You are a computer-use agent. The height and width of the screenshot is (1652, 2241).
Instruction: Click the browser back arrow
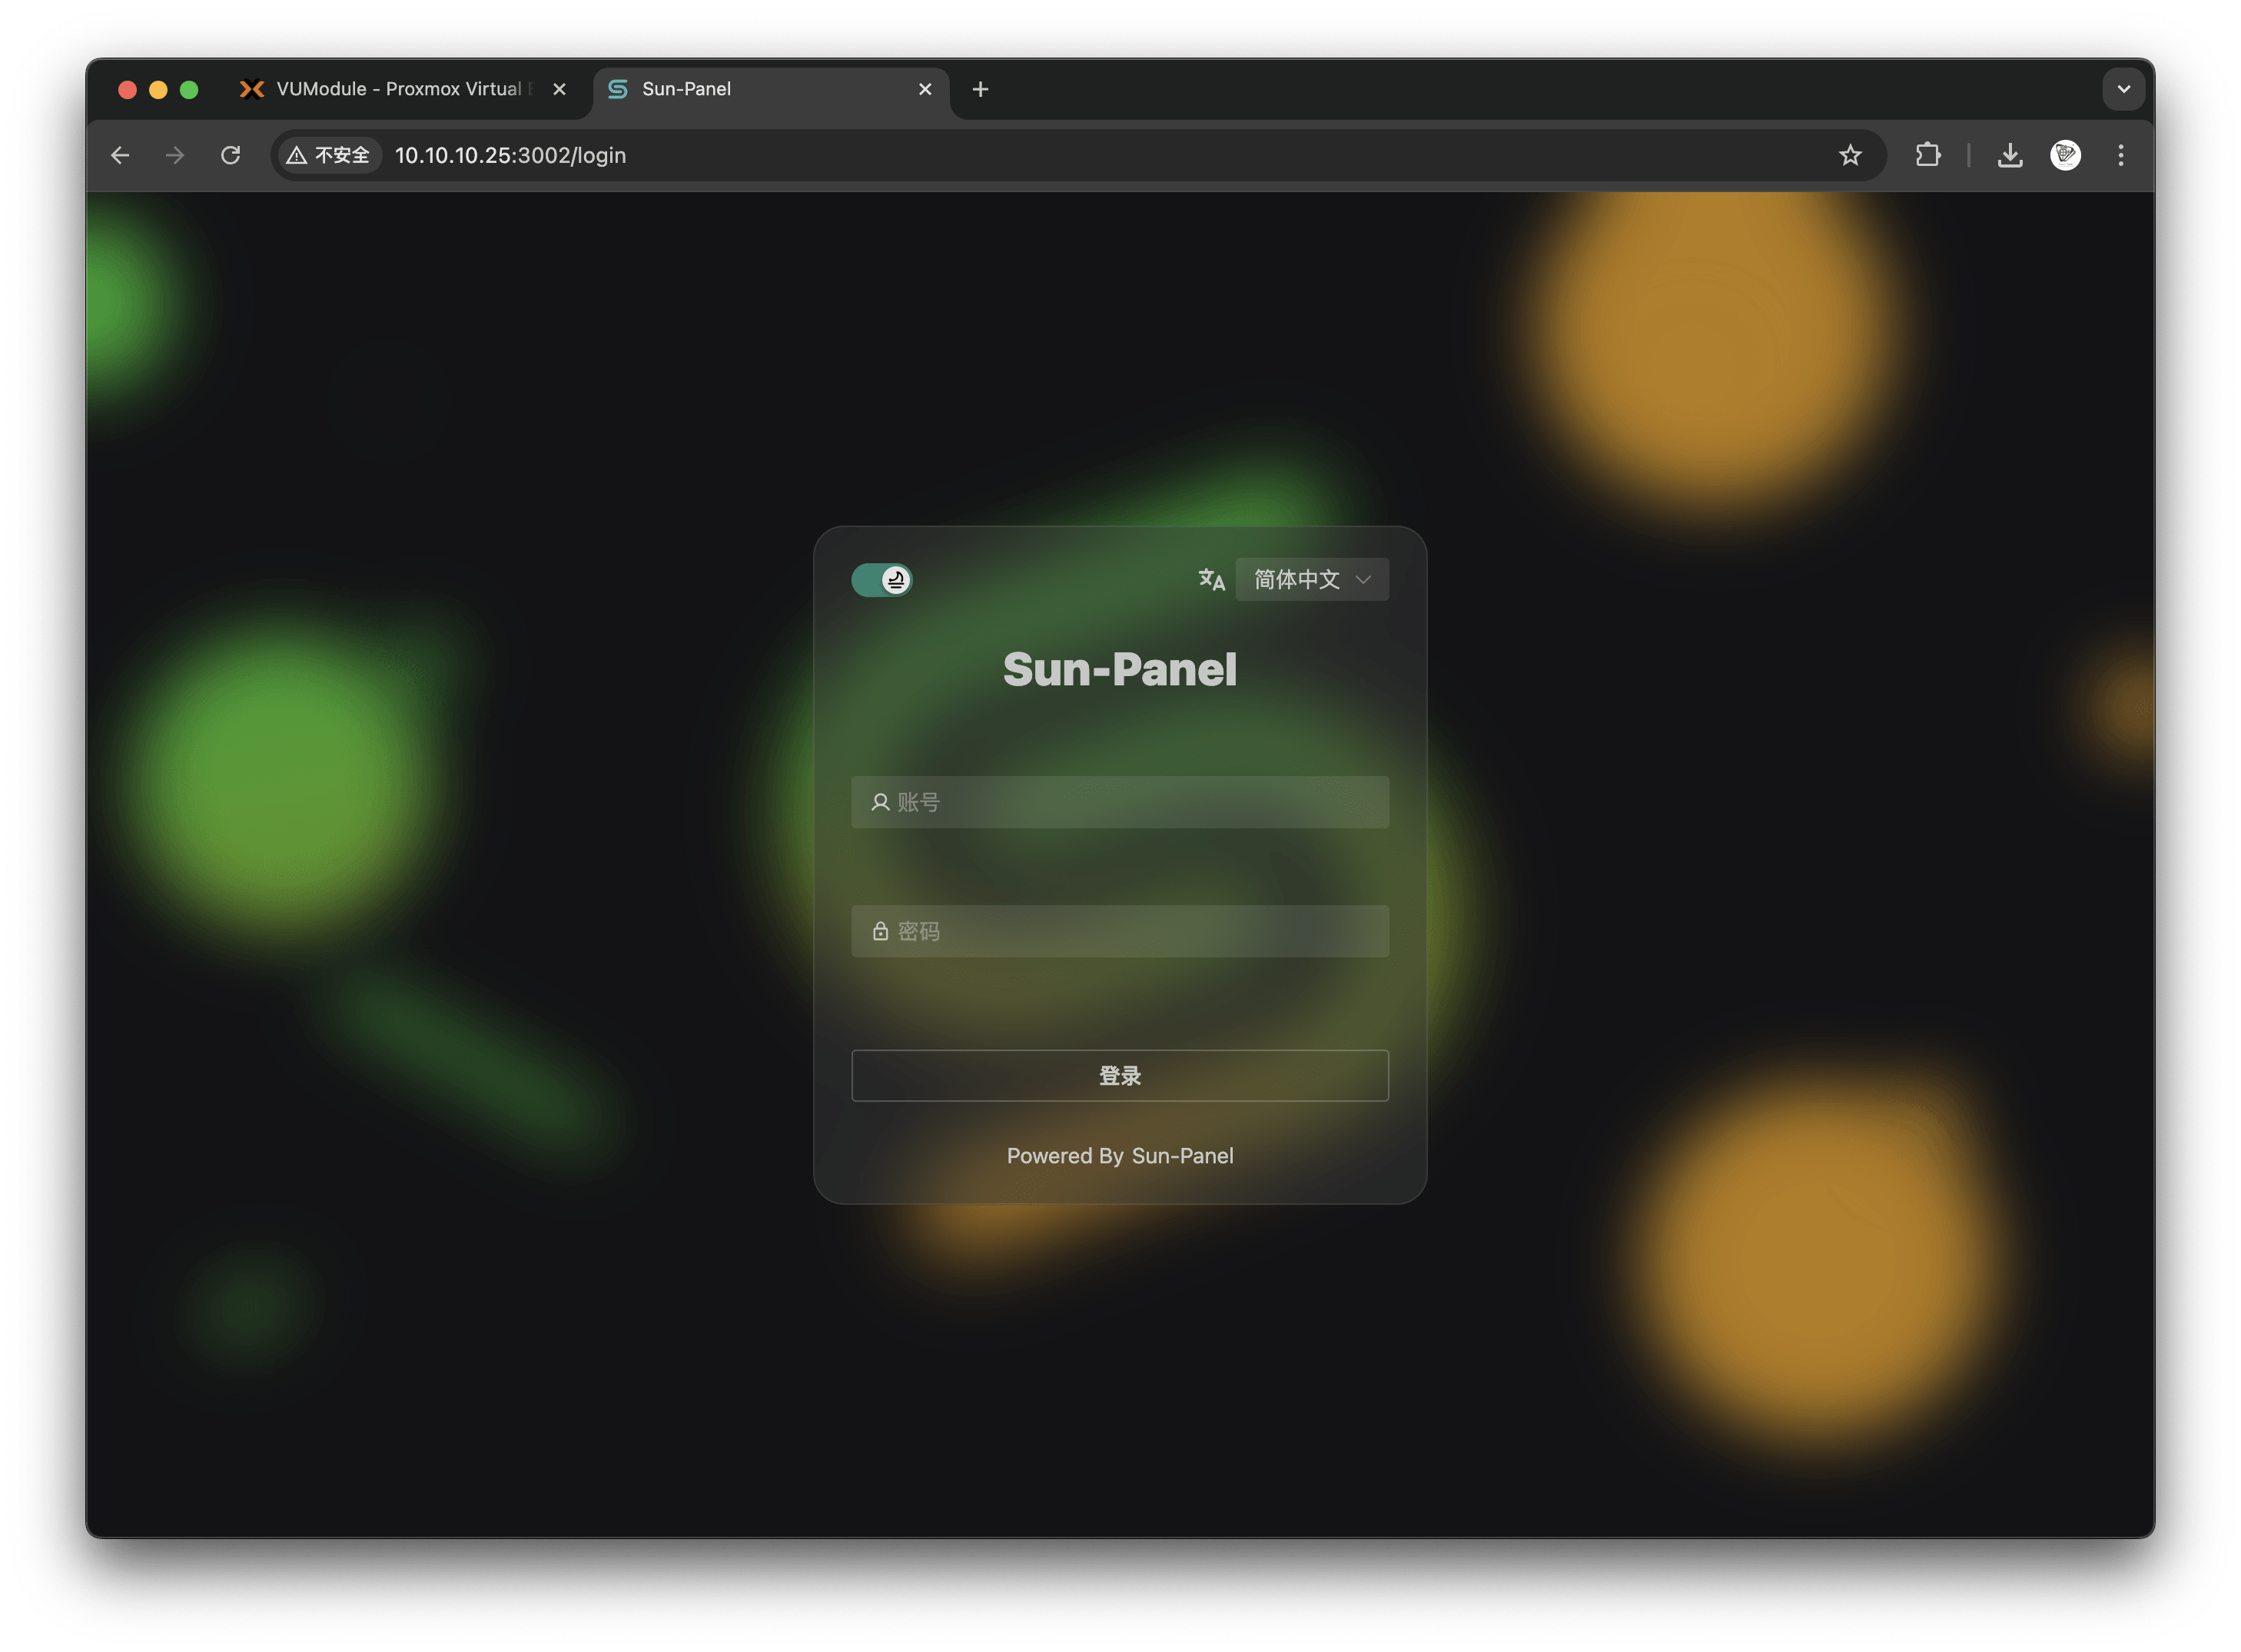[120, 155]
